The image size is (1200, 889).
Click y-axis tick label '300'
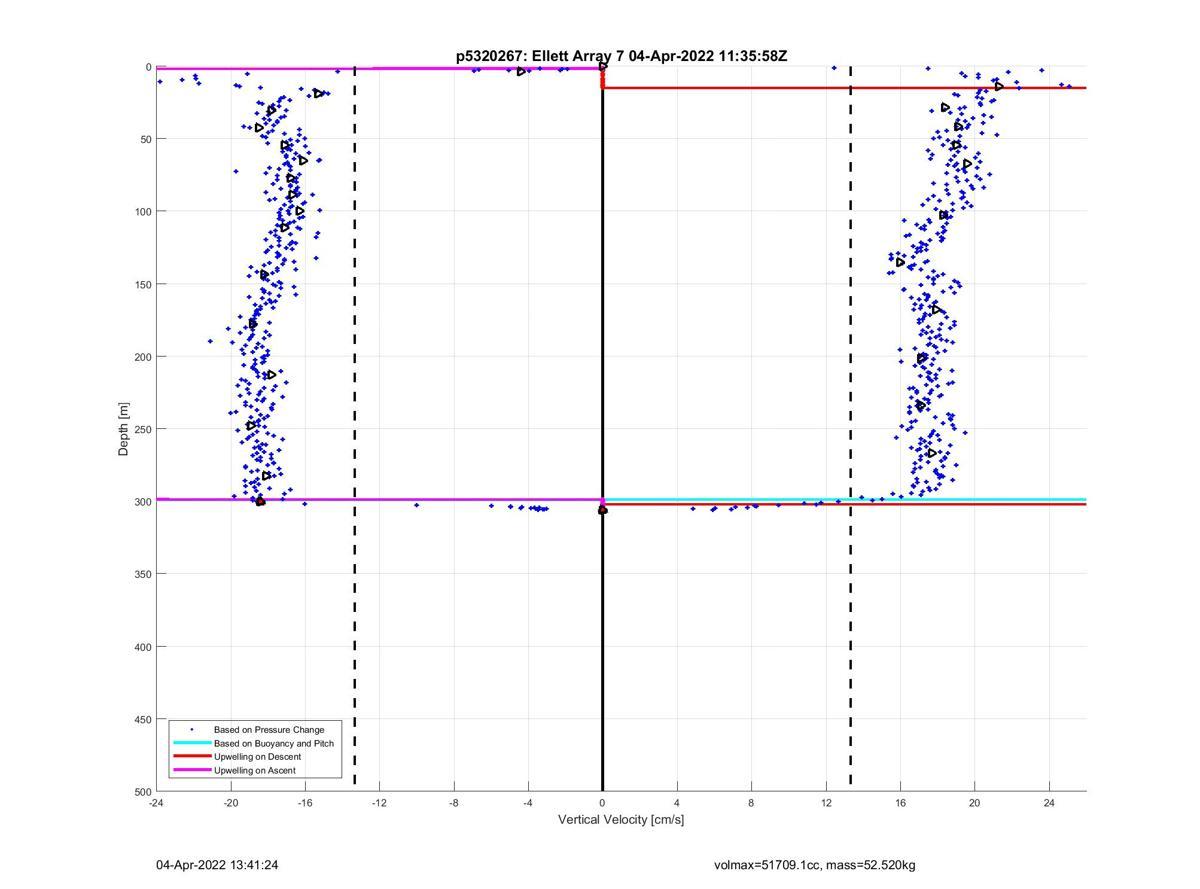point(142,502)
